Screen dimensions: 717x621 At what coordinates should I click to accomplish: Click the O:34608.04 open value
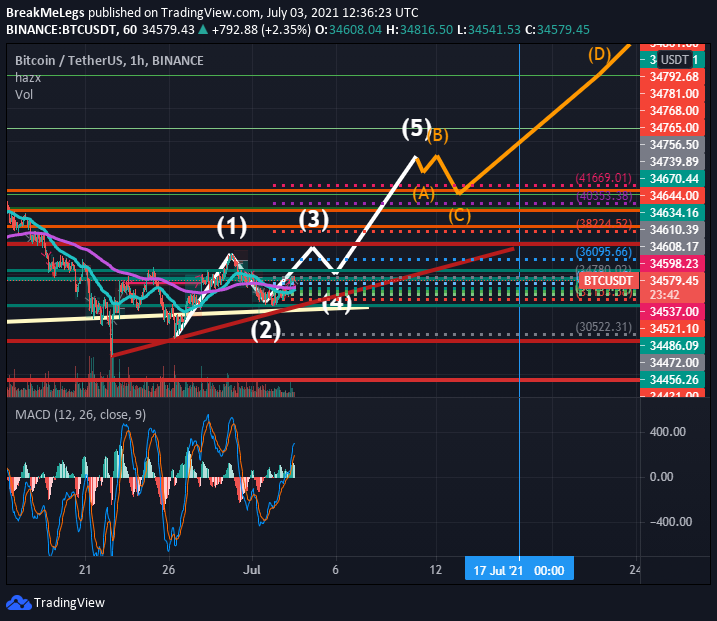point(348,30)
